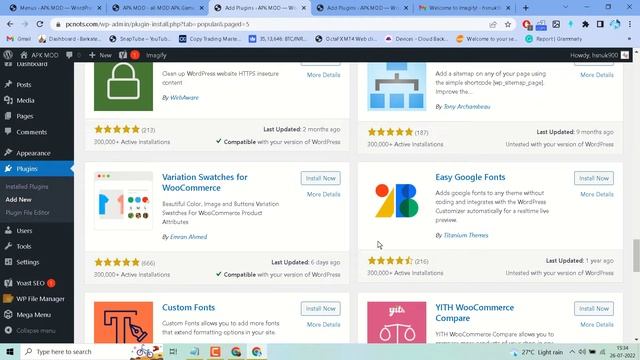Image resolution: width=640 pixels, height=360 pixels.
Task: Open More Details for HTTPS insecure content plugin
Action: (323, 75)
